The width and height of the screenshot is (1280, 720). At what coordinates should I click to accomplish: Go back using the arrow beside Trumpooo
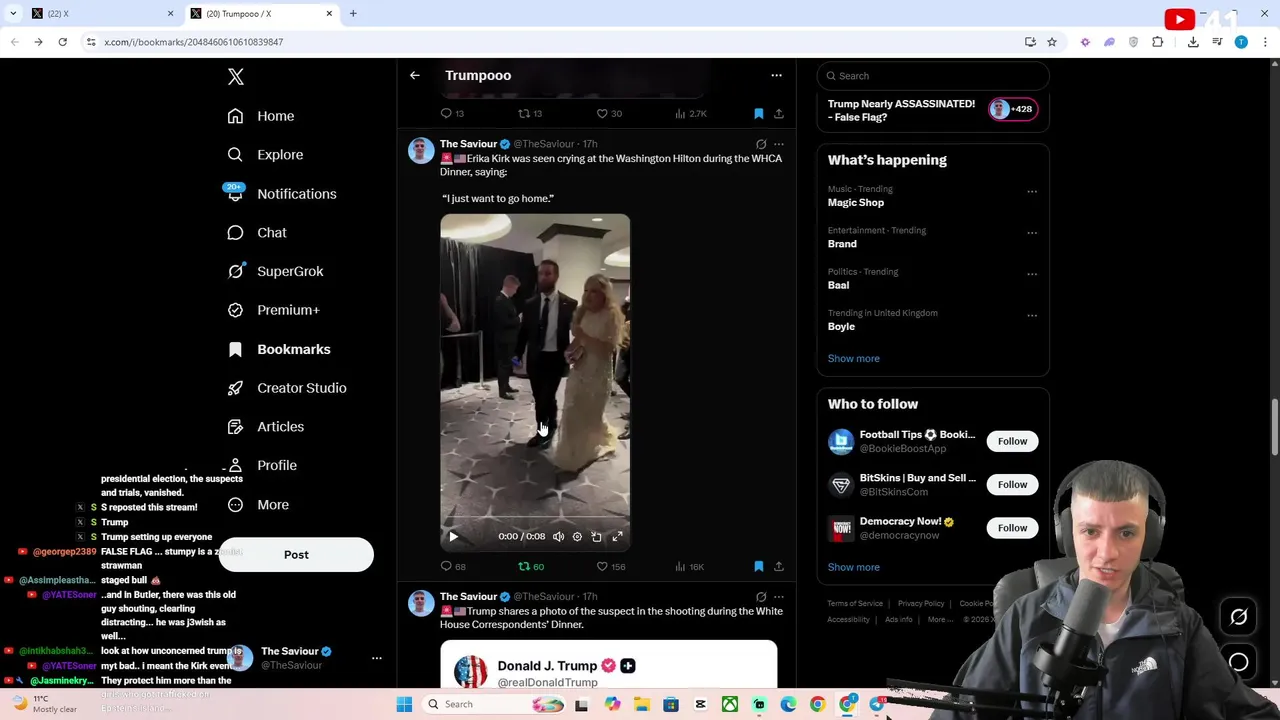[415, 75]
